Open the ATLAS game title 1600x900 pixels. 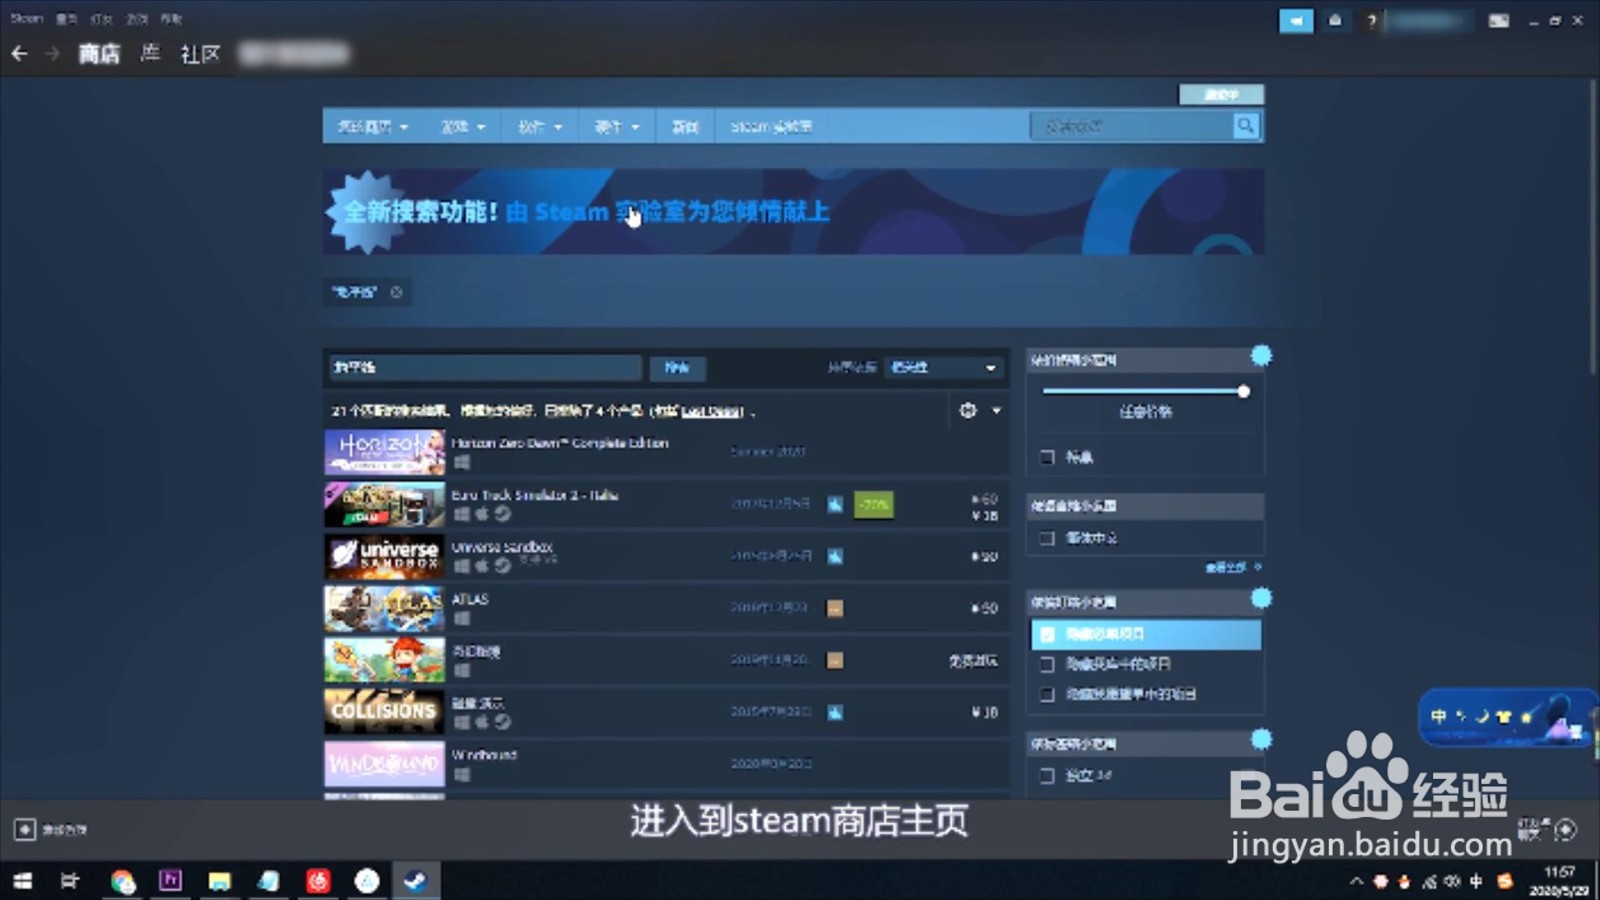[x=469, y=599]
